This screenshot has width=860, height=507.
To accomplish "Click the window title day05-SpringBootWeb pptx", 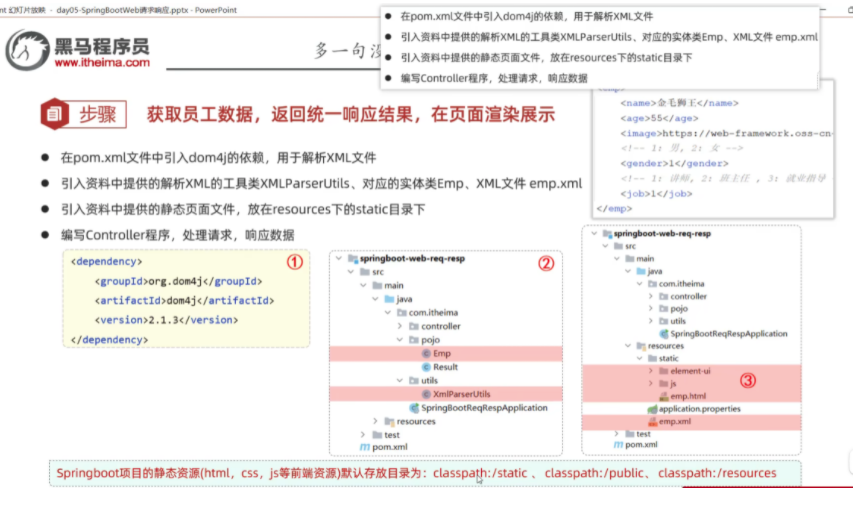I will click(146, 10).
